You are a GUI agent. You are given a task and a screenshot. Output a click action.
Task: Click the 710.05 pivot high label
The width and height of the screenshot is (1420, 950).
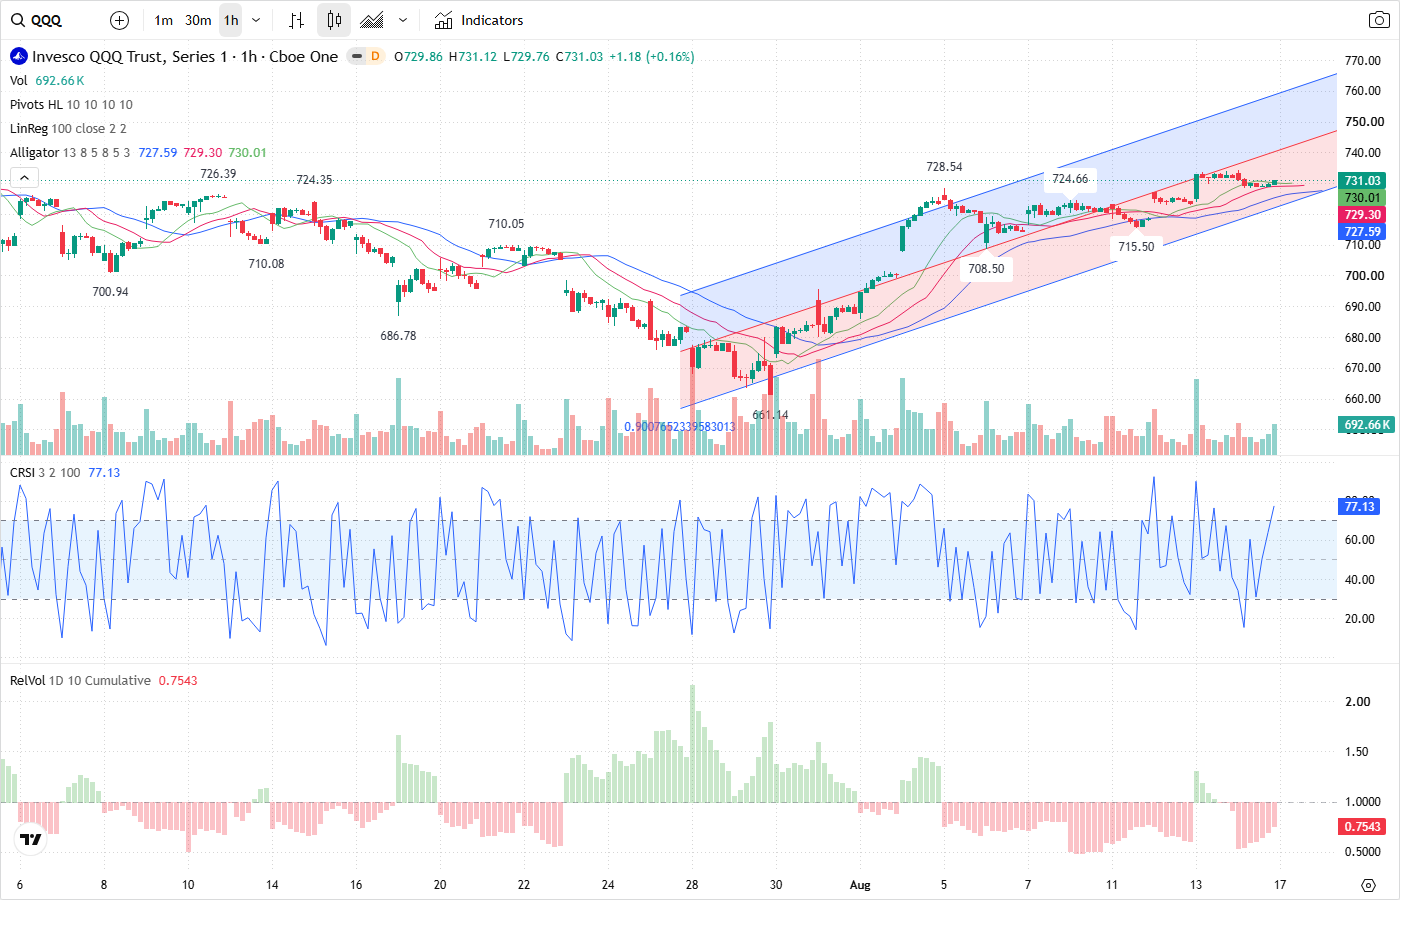(506, 224)
